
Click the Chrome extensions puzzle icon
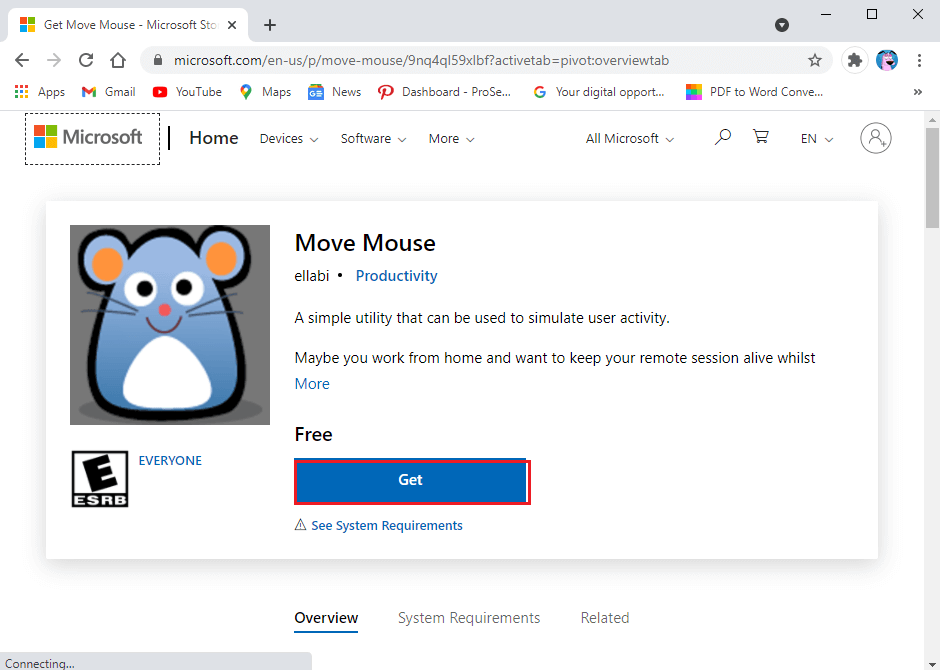click(x=854, y=60)
